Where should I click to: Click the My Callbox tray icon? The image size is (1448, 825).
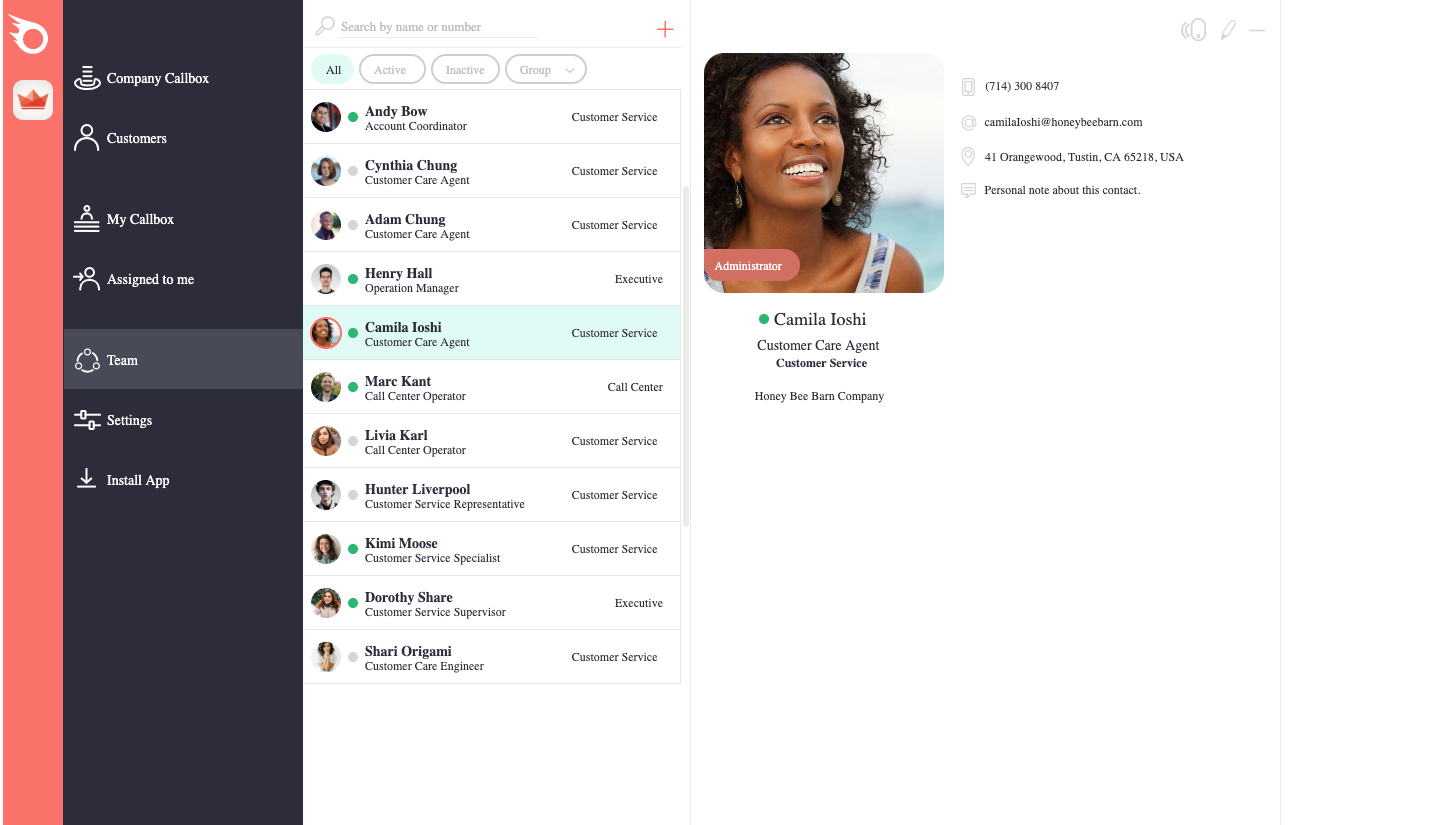pyautogui.click(x=87, y=219)
